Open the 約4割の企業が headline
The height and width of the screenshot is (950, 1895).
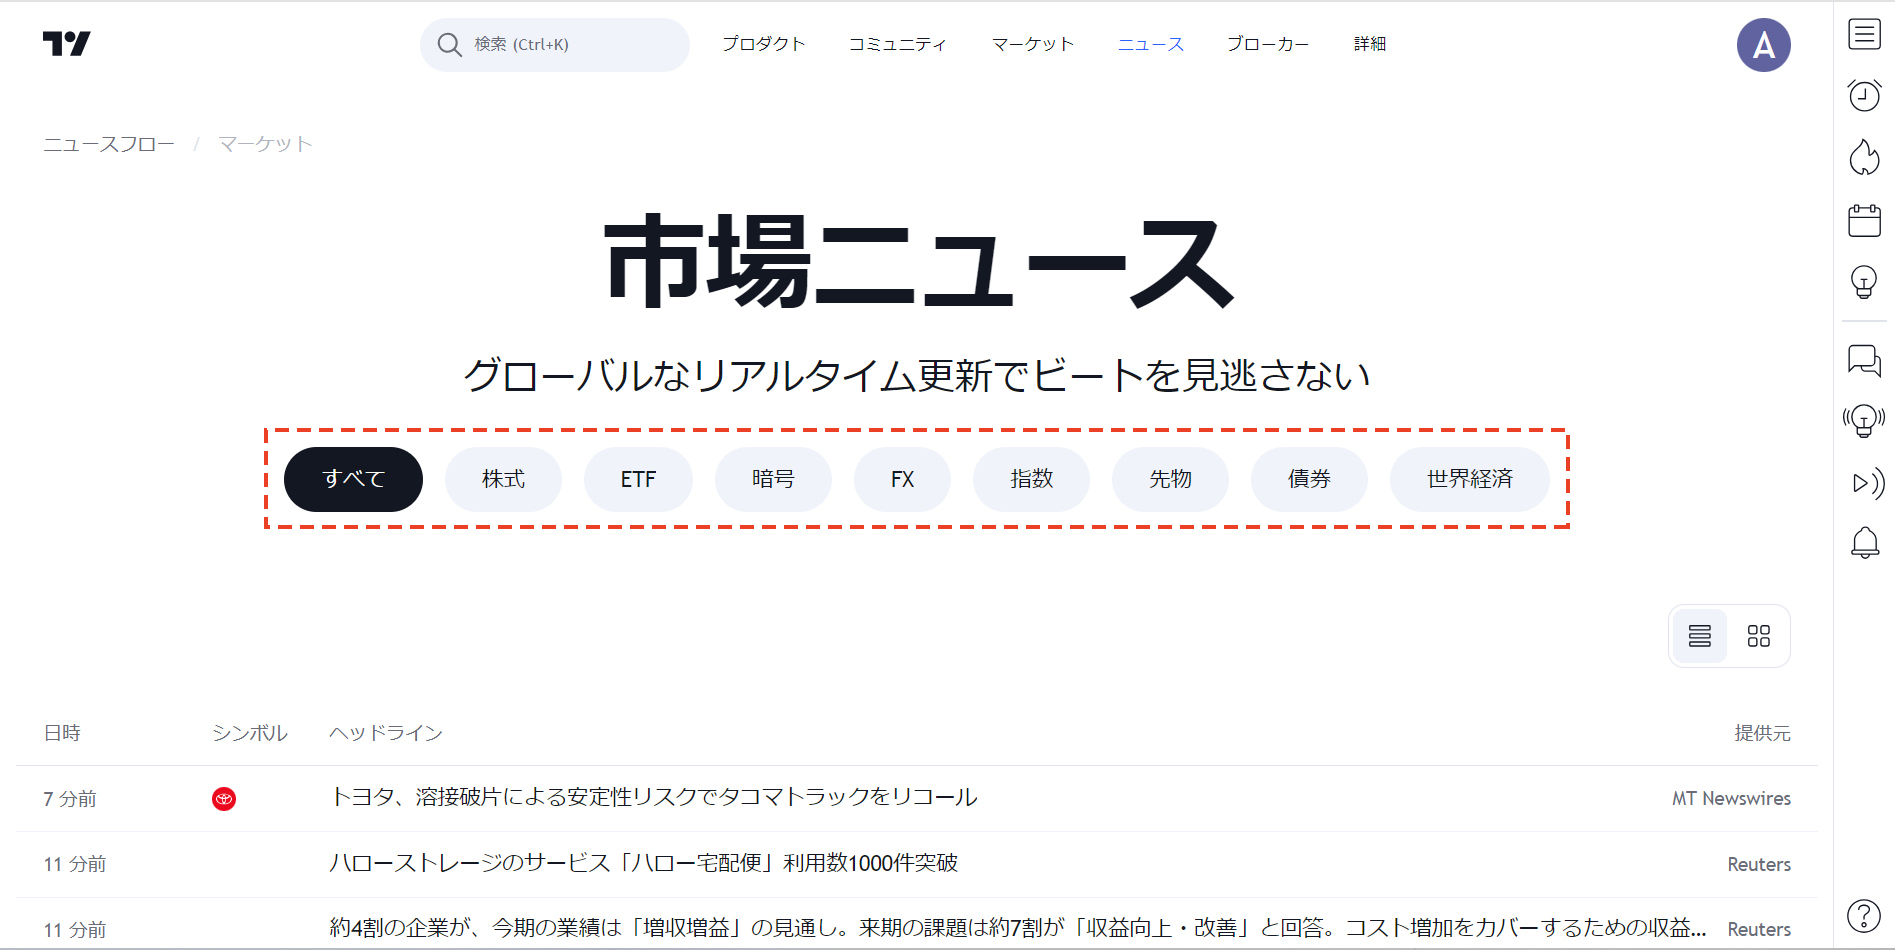[1018, 928]
